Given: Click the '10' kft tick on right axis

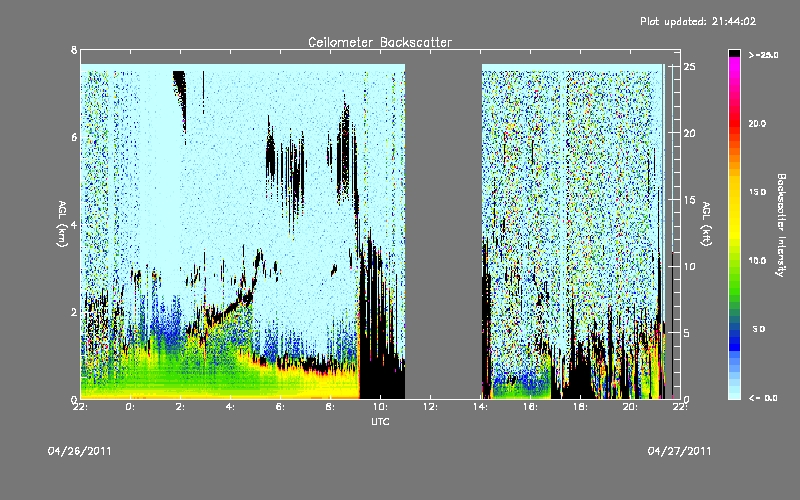Looking at the screenshot, I should tap(690, 266).
